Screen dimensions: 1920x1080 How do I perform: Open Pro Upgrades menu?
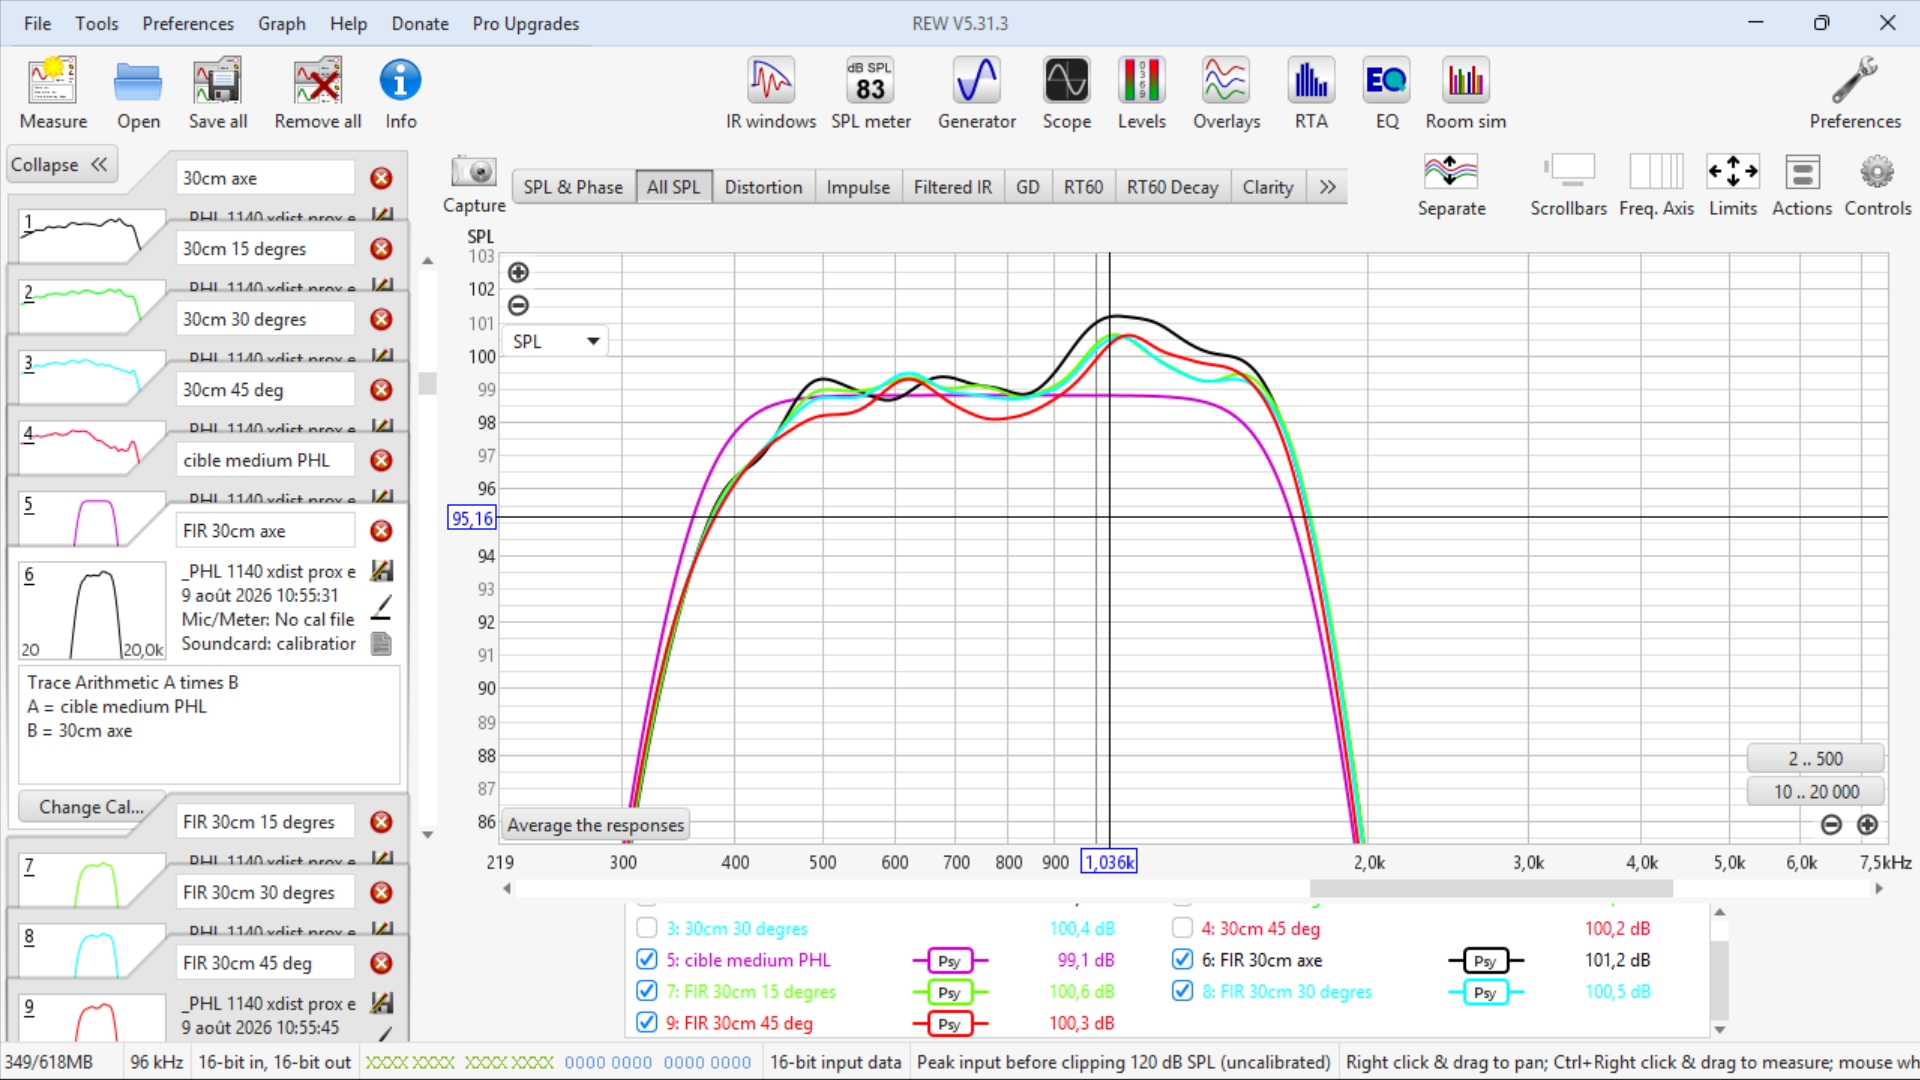526,23
